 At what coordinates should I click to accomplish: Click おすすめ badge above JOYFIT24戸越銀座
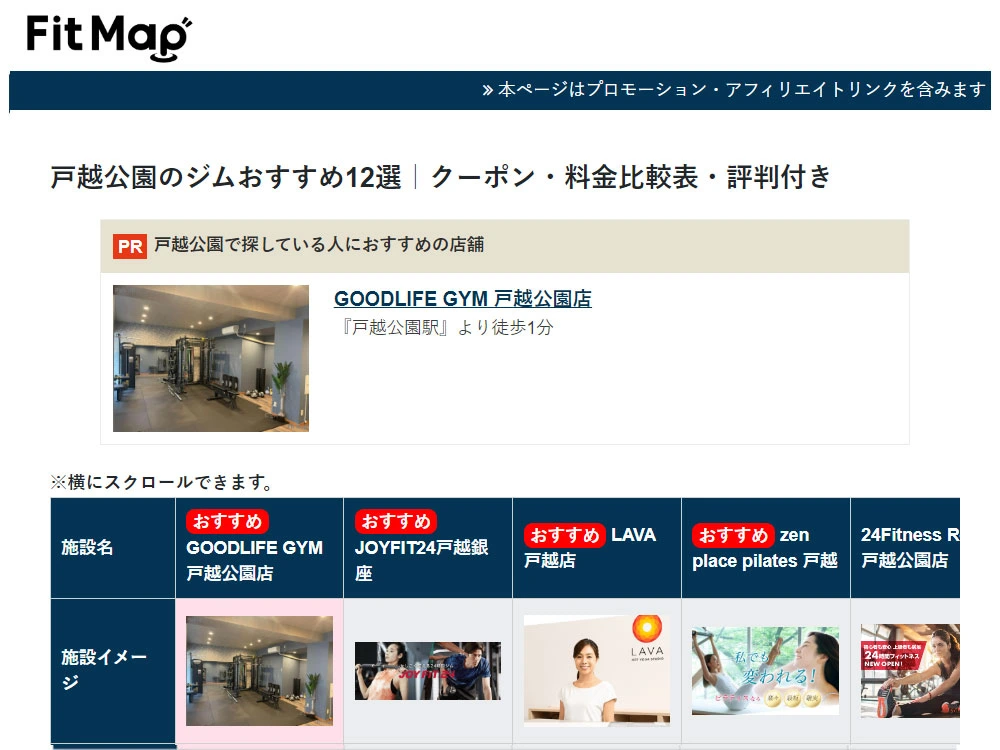tap(396, 521)
